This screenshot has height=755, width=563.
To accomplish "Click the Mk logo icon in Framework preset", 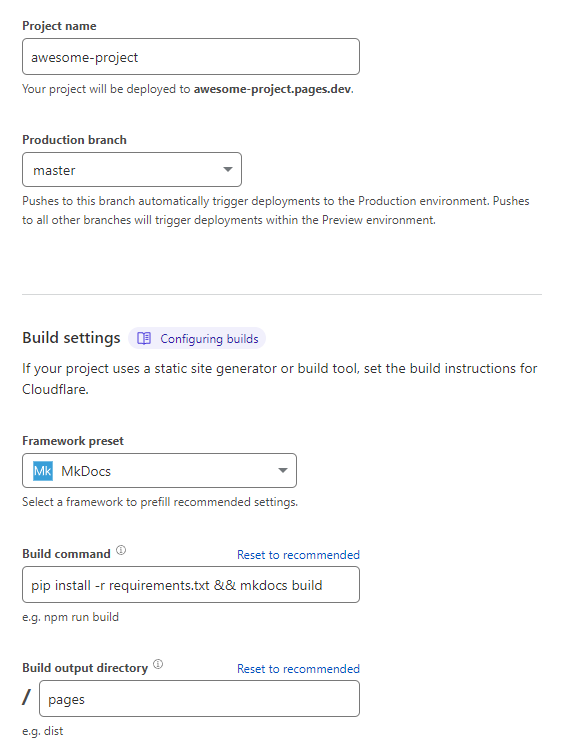I will coord(42,471).
